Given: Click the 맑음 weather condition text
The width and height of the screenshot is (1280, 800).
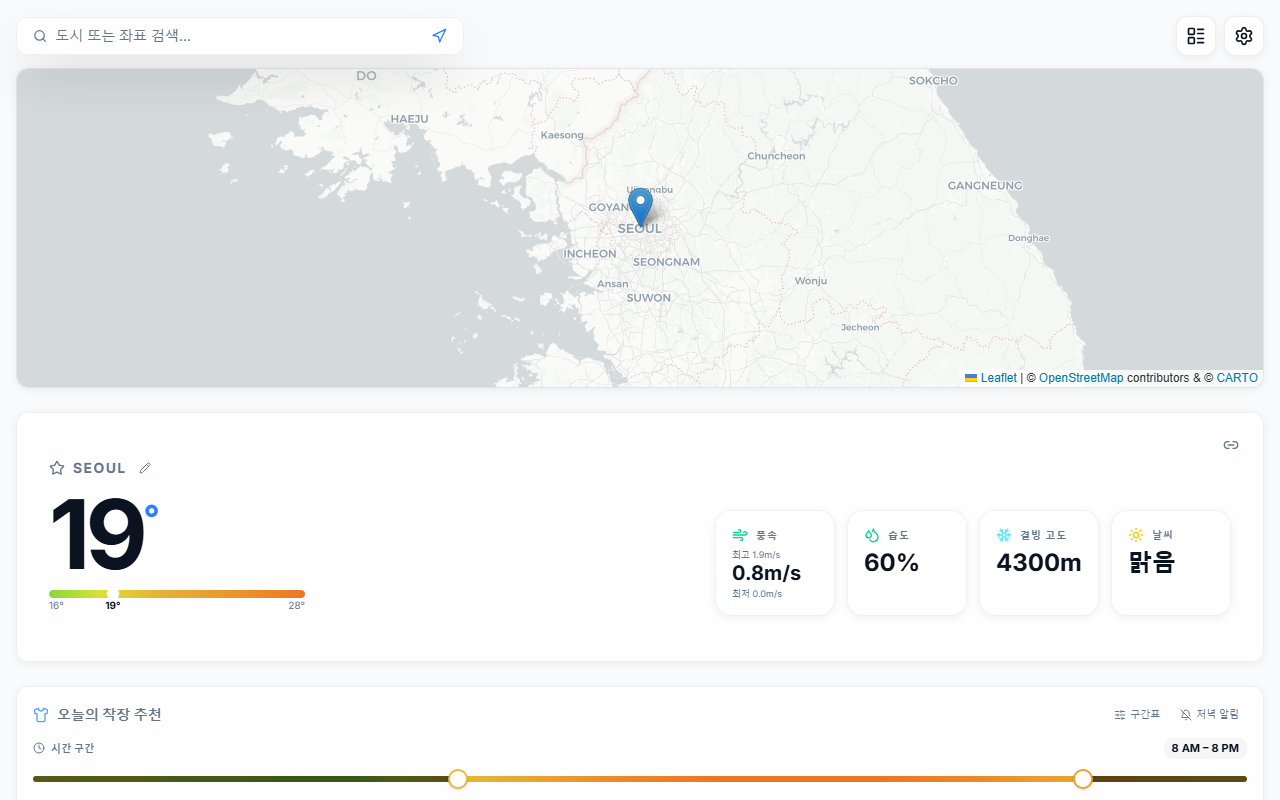Looking at the screenshot, I should (1151, 563).
